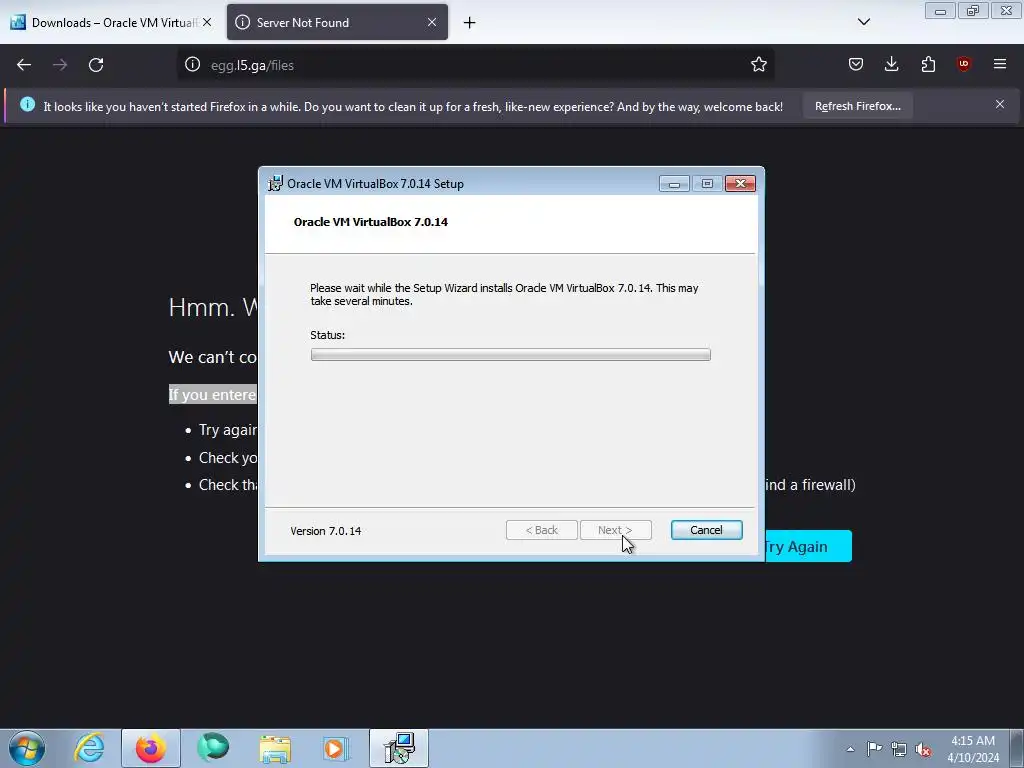Dismiss the Firefox refresh notification bar

pyautogui.click(x=999, y=104)
